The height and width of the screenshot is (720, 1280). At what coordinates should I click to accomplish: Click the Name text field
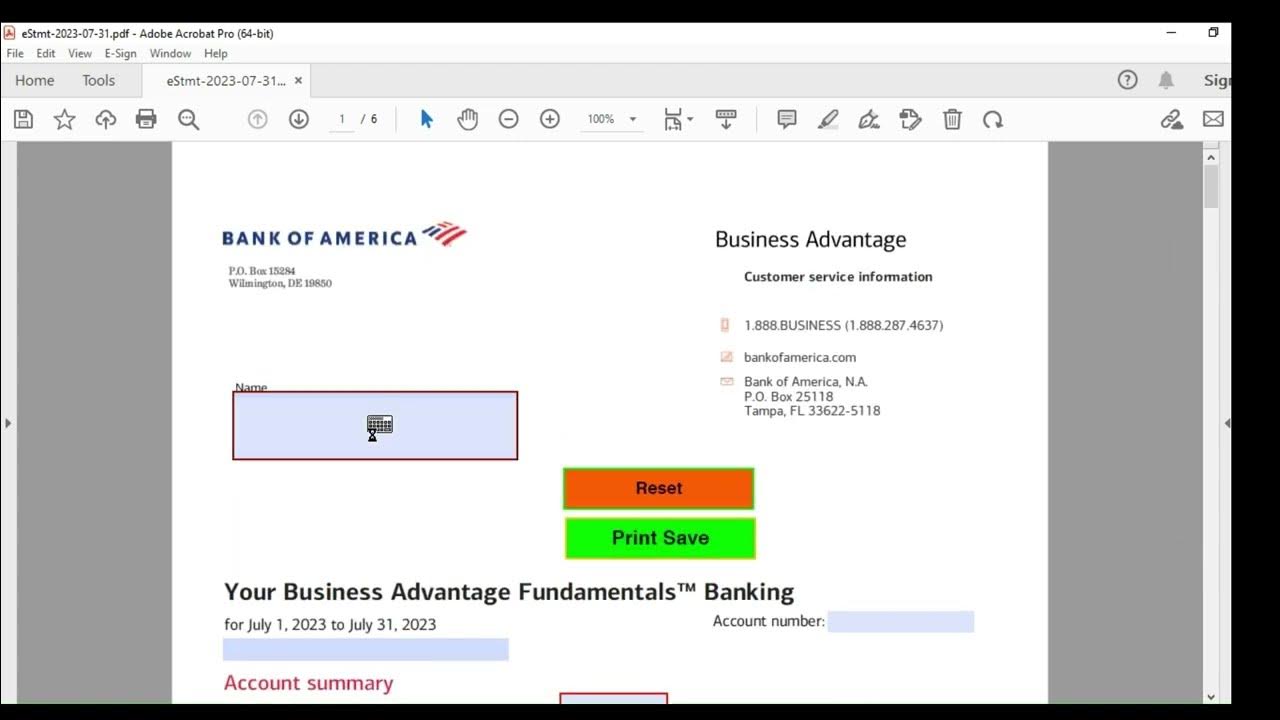(x=375, y=426)
